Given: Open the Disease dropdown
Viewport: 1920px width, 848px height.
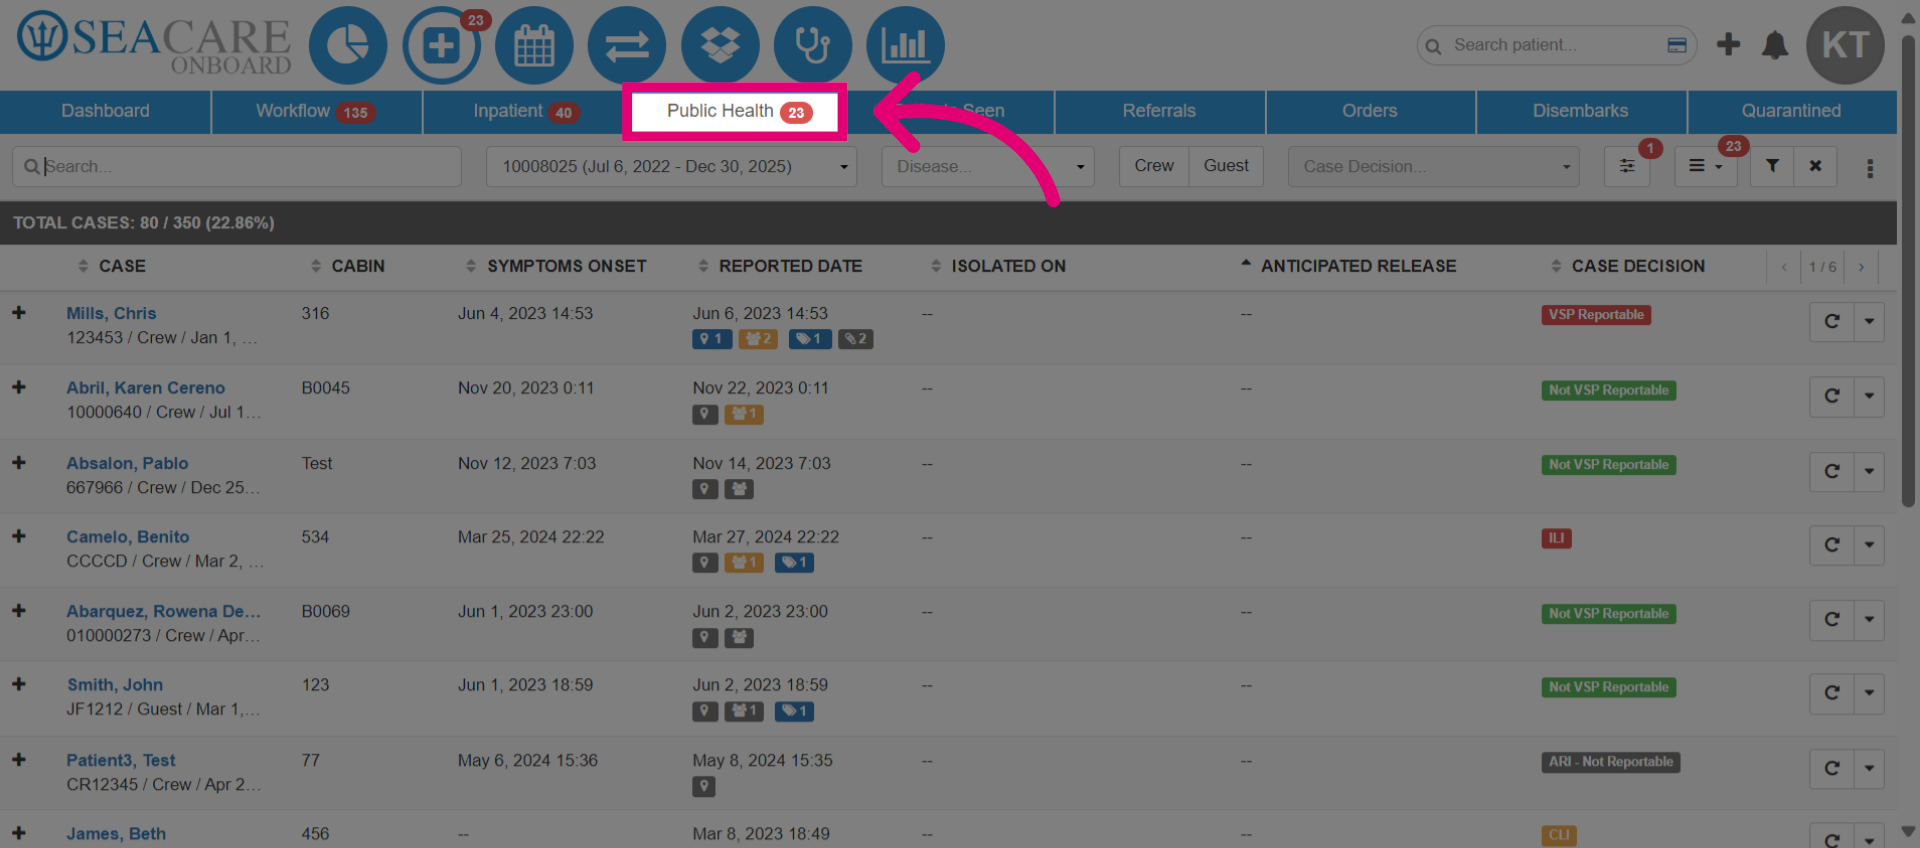Looking at the screenshot, I should (988, 166).
